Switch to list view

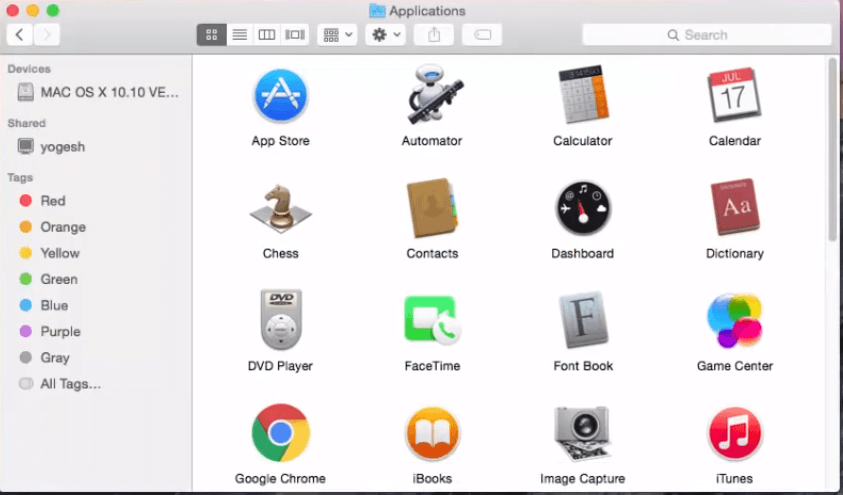pyautogui.click(x=240, y=35)
